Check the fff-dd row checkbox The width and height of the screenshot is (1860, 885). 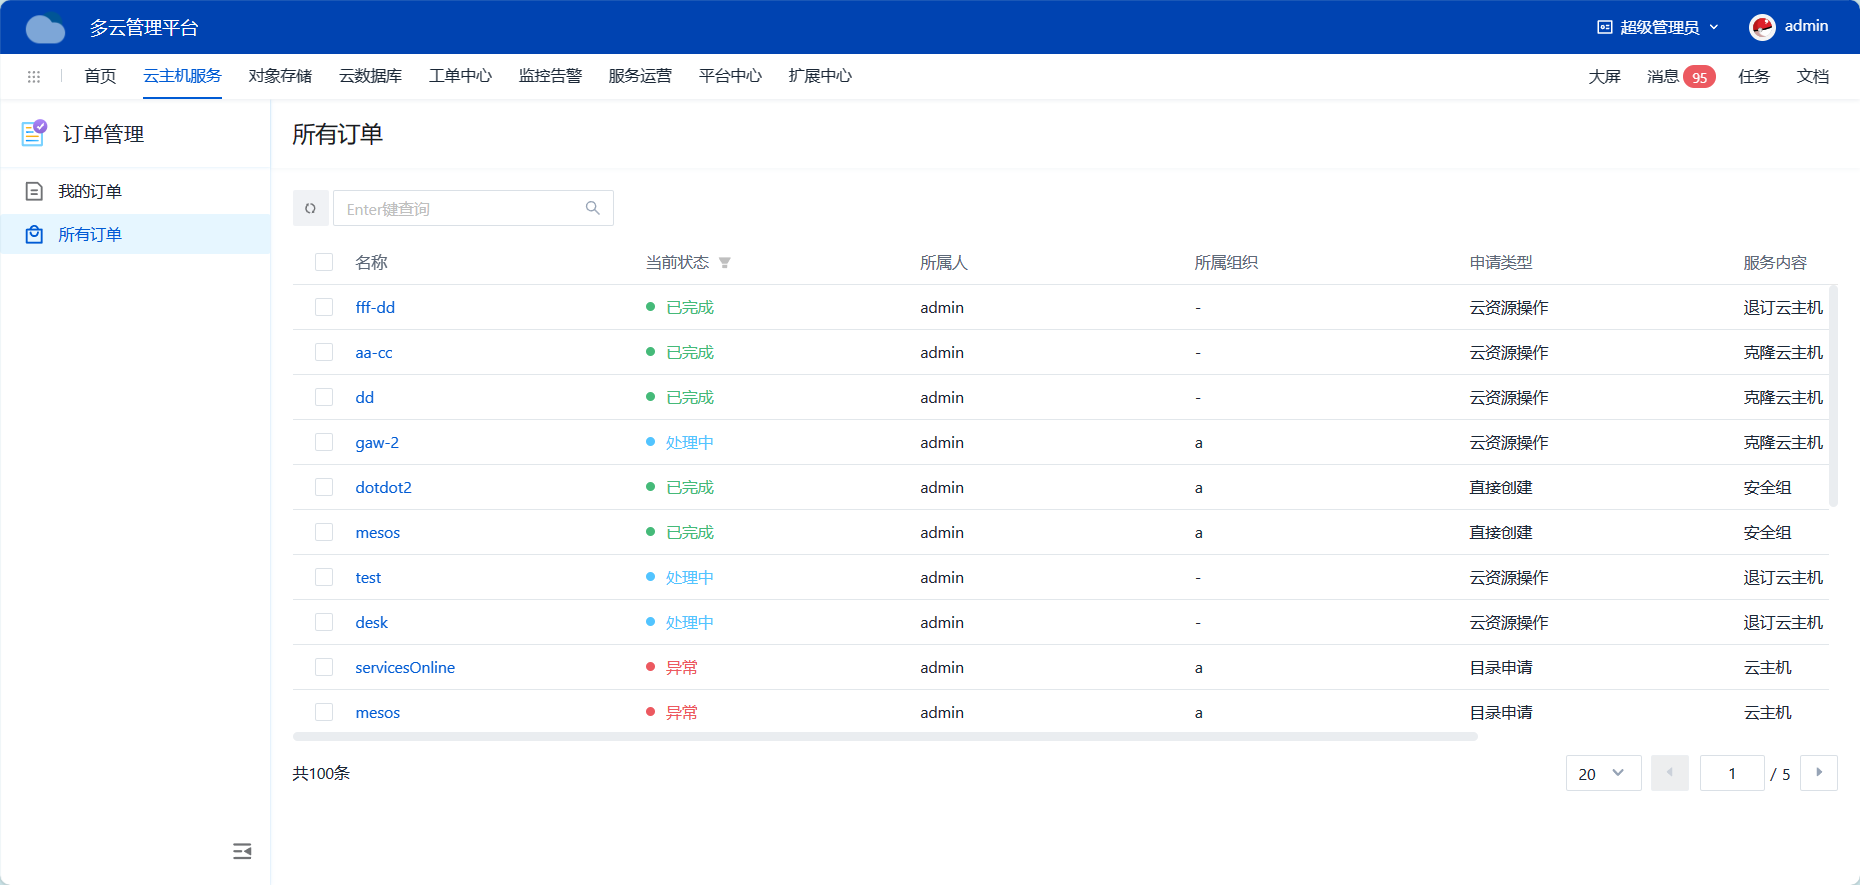click(324, 307)
